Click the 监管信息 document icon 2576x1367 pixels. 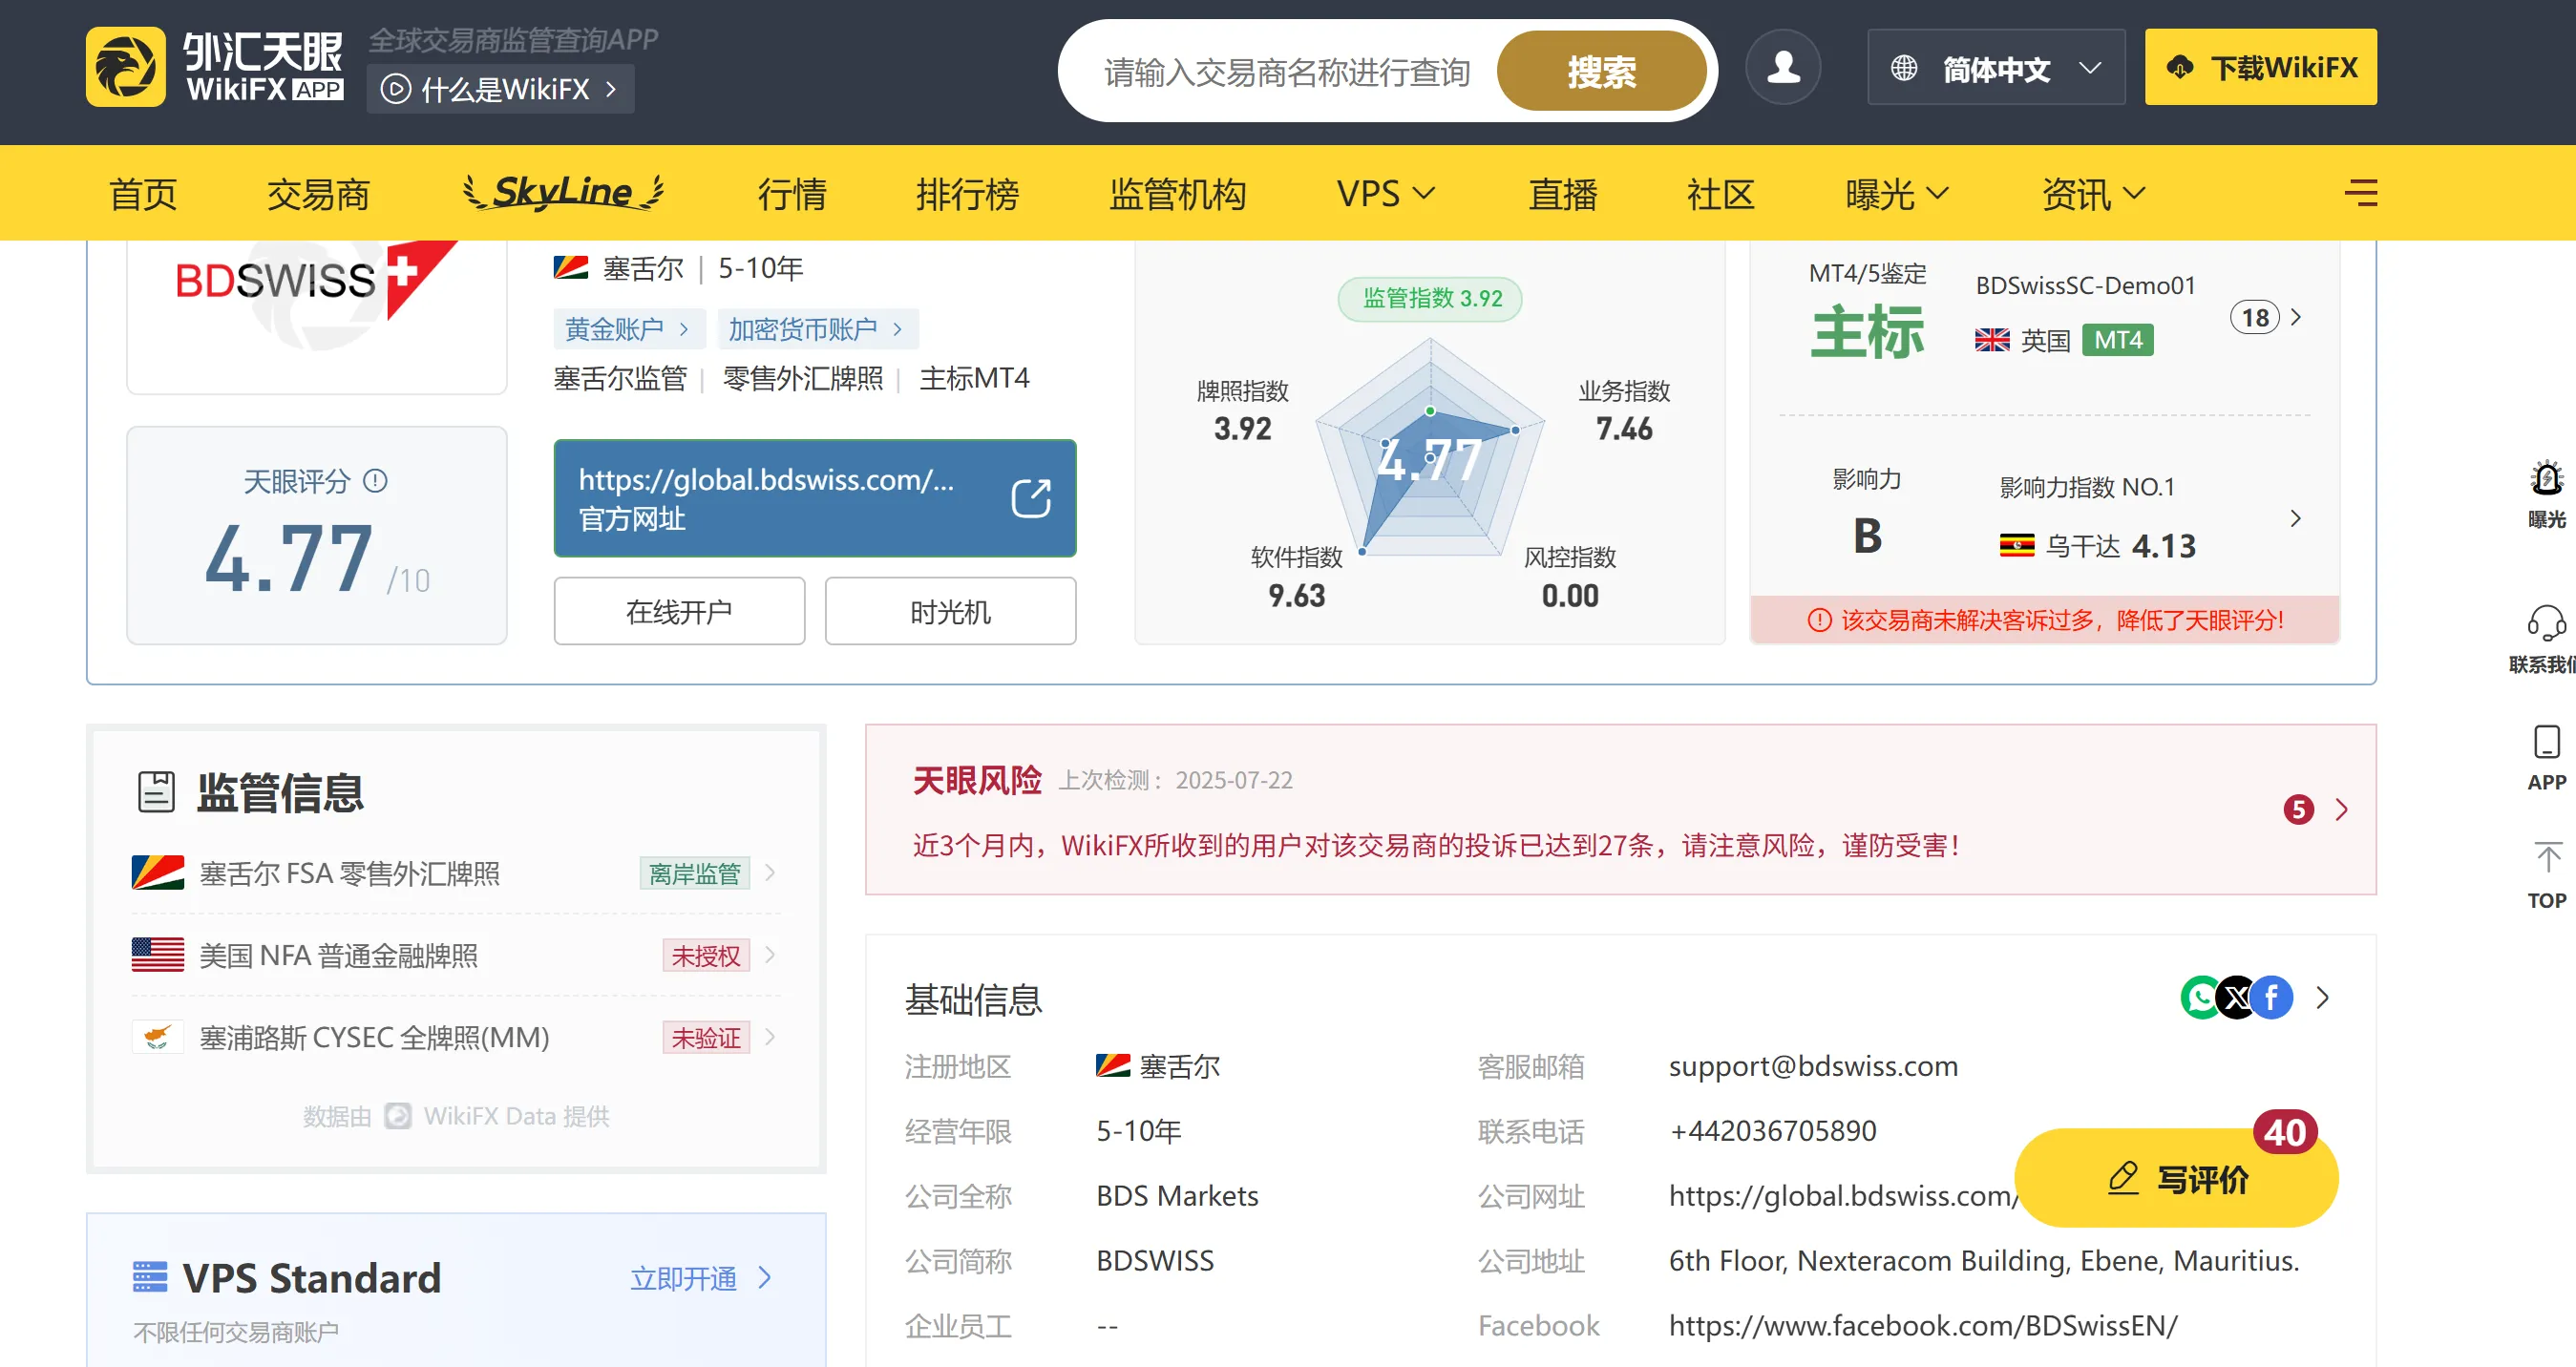(x=156, y=792)
